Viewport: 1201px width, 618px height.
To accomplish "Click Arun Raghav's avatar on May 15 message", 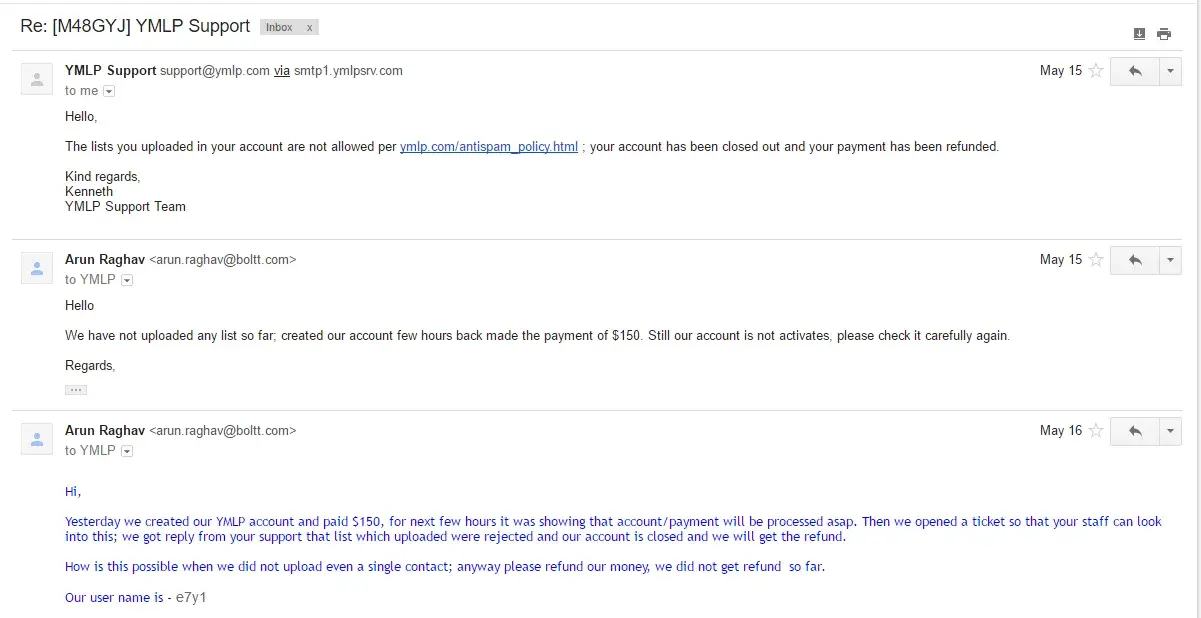I will tap(37, 268).
